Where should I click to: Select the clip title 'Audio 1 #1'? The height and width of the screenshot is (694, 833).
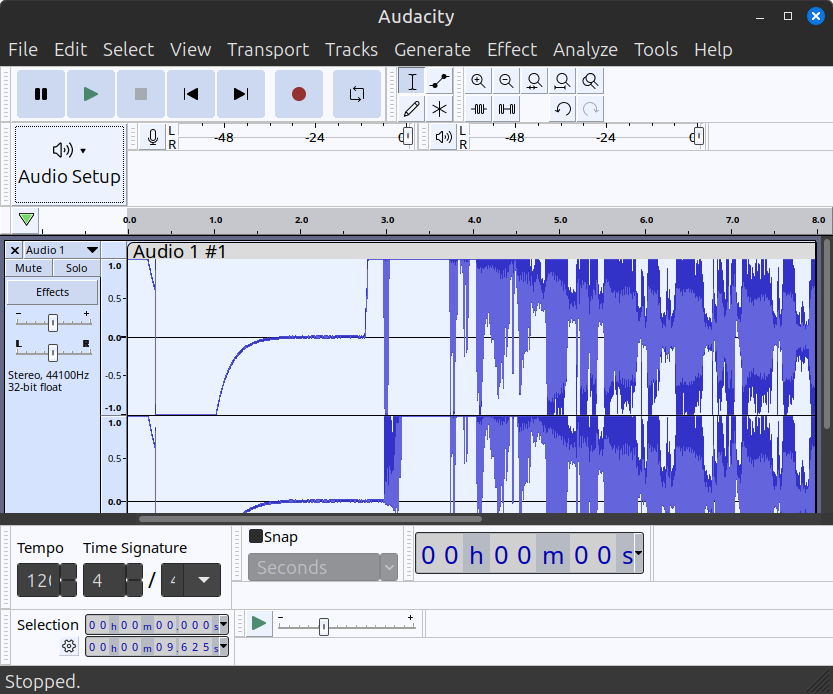[x=180, y=251]
